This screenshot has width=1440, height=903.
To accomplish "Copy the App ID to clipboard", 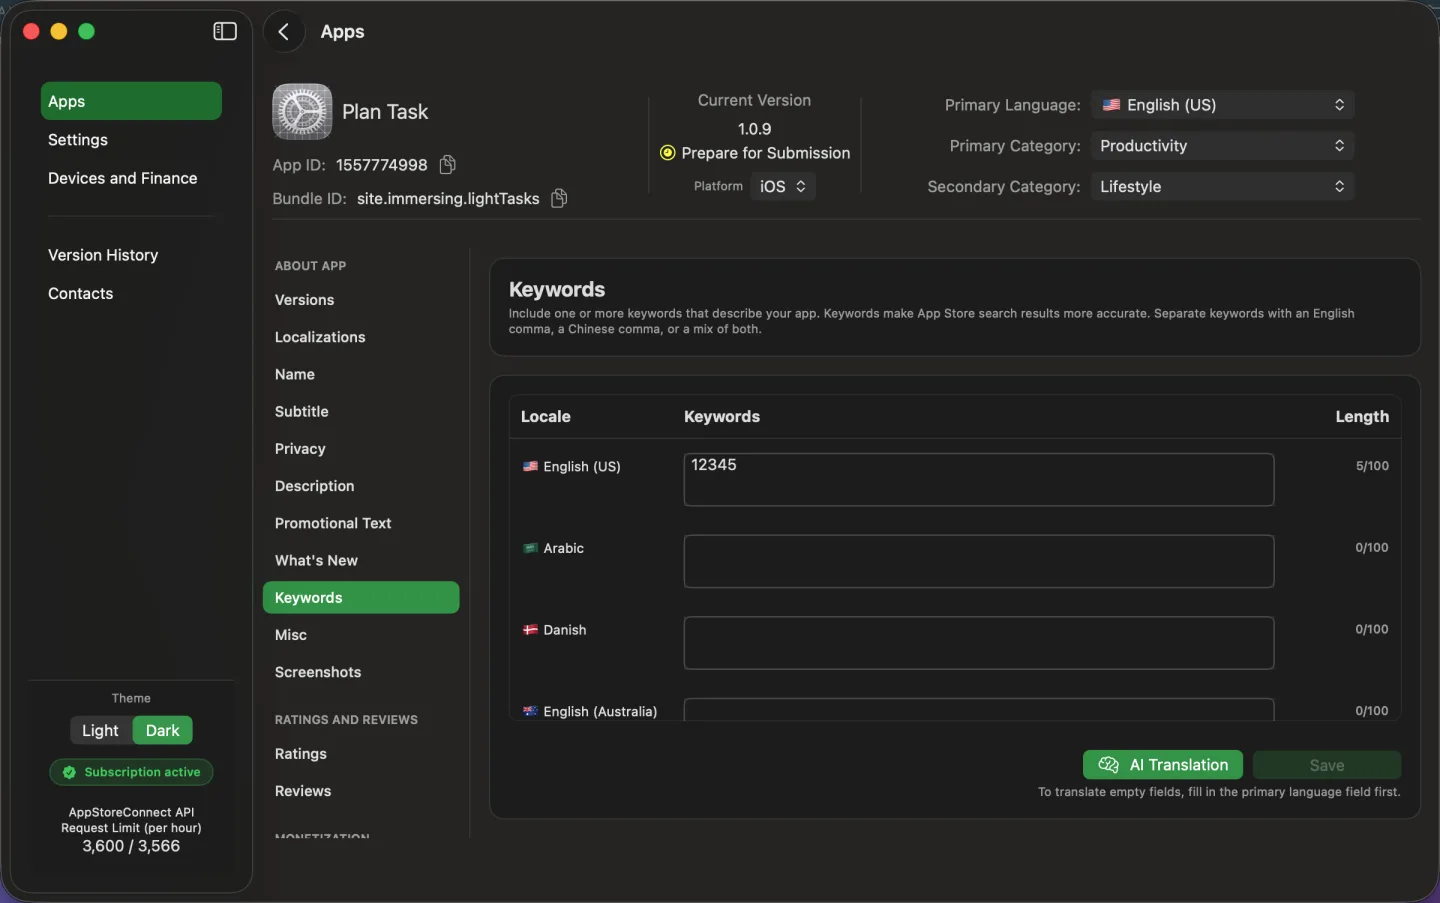I will click(x=448, y=164).
